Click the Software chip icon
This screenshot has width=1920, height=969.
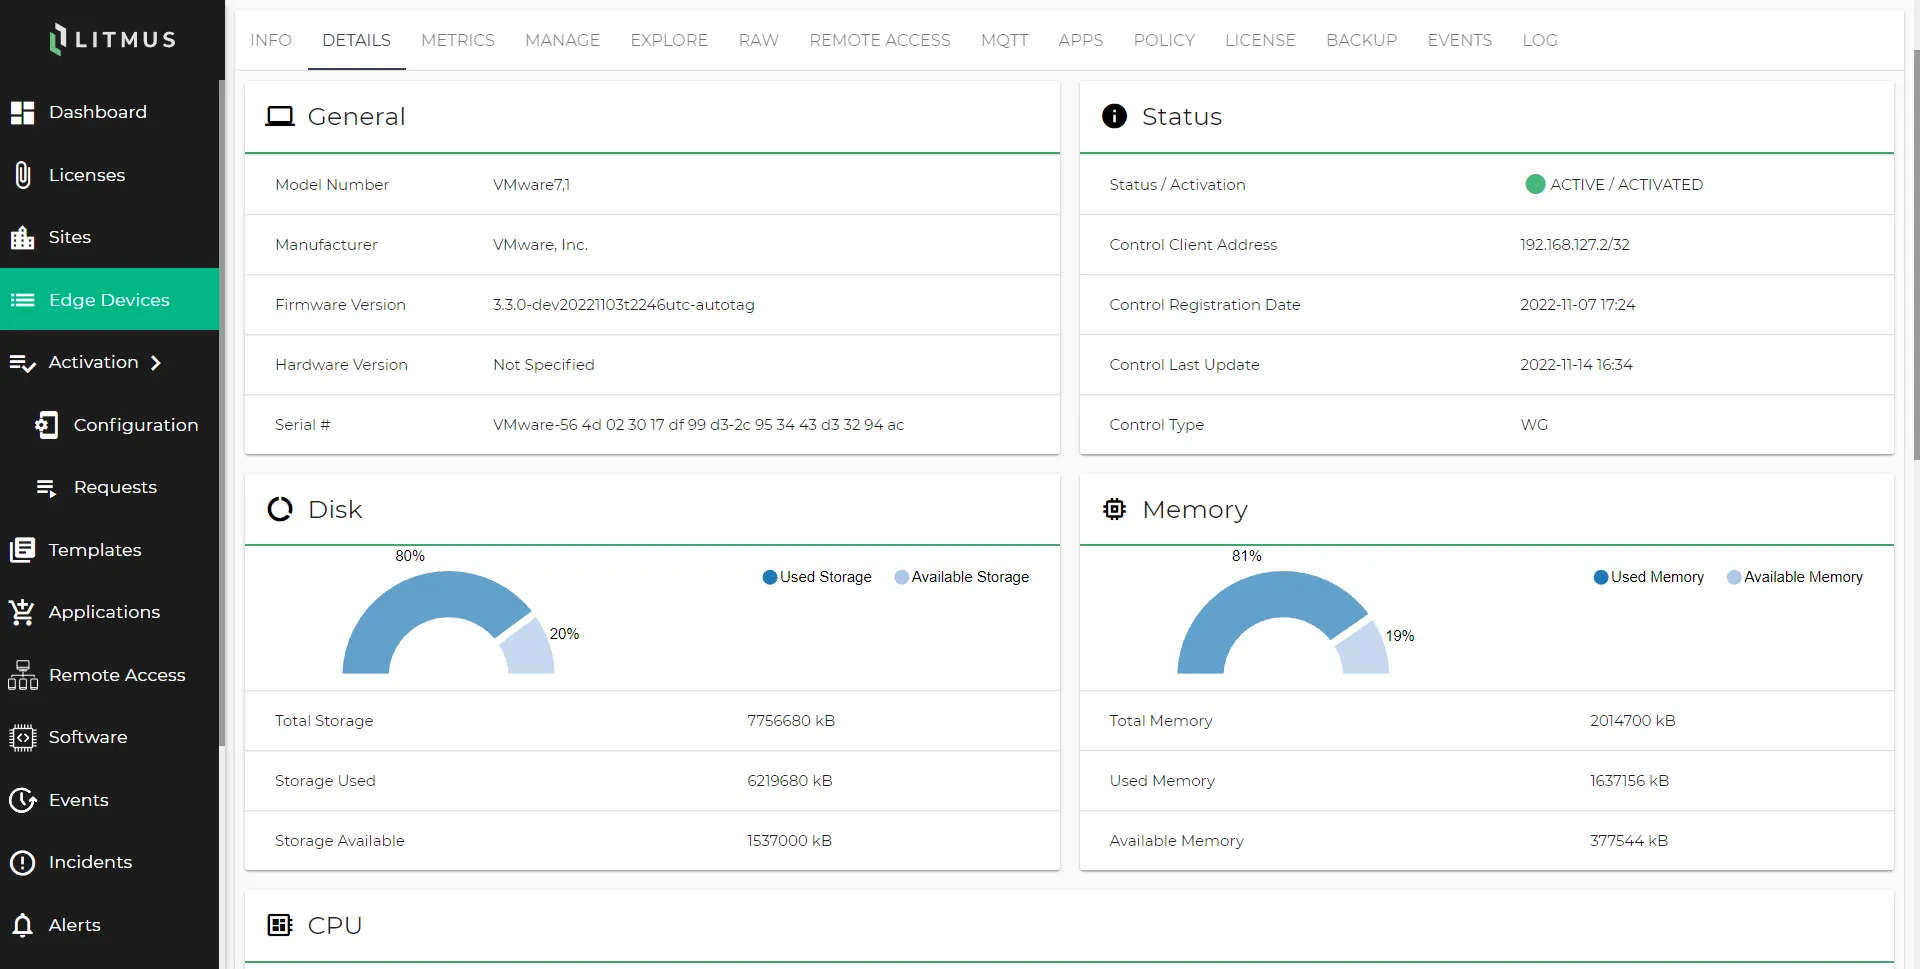(x=22, y=738)
